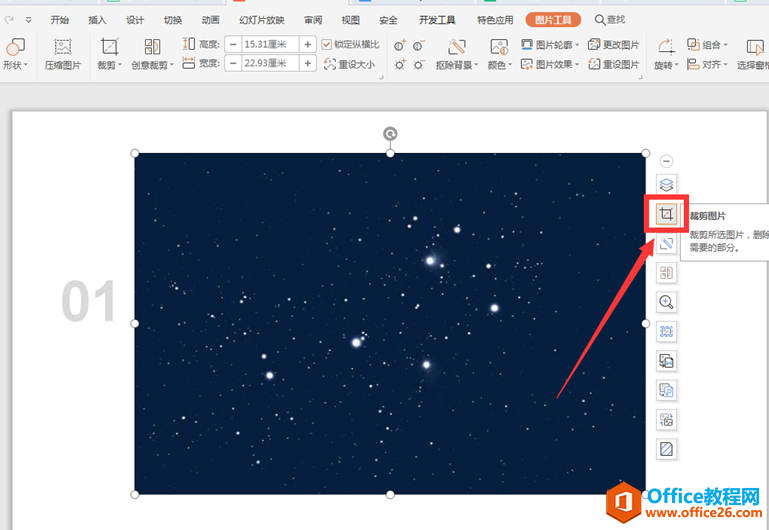Click the 更改图片 change picture button
The height and width of the screenshot is (530, 769).
point(614,45)
